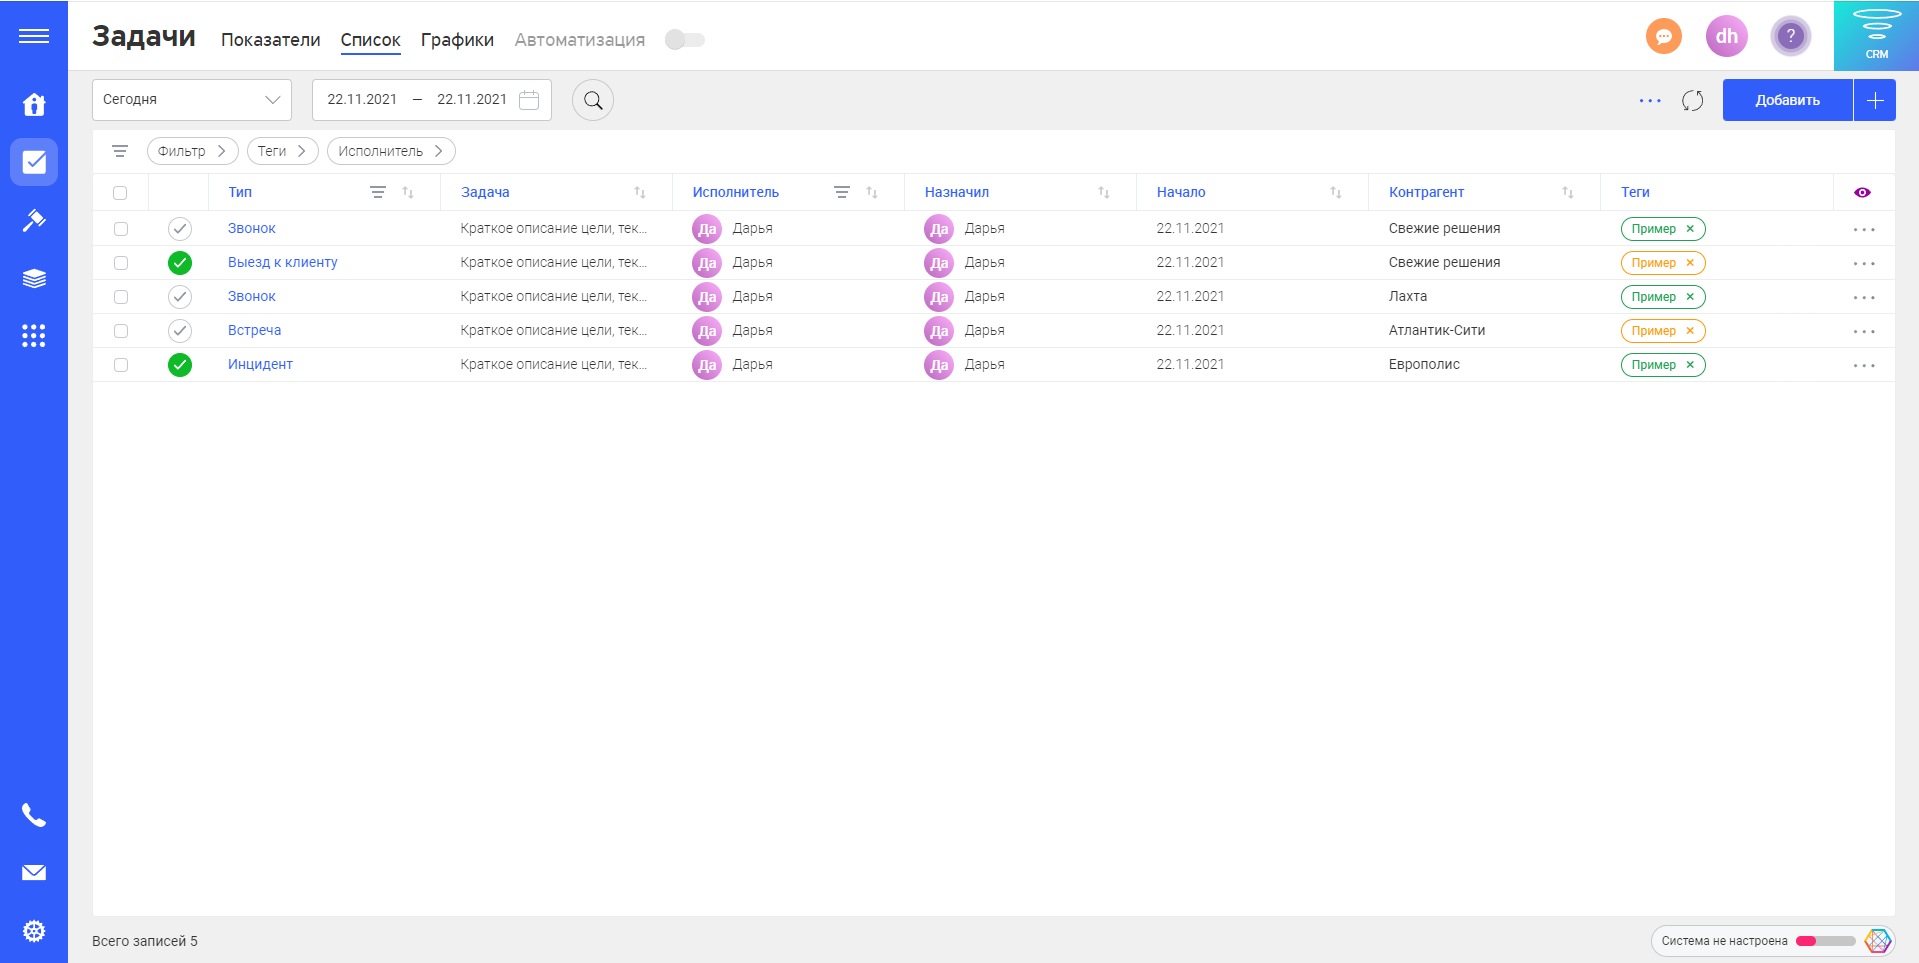
Task: Open filter icon in Тип column header
Action: pyautogui.click(x=378, y=192)
